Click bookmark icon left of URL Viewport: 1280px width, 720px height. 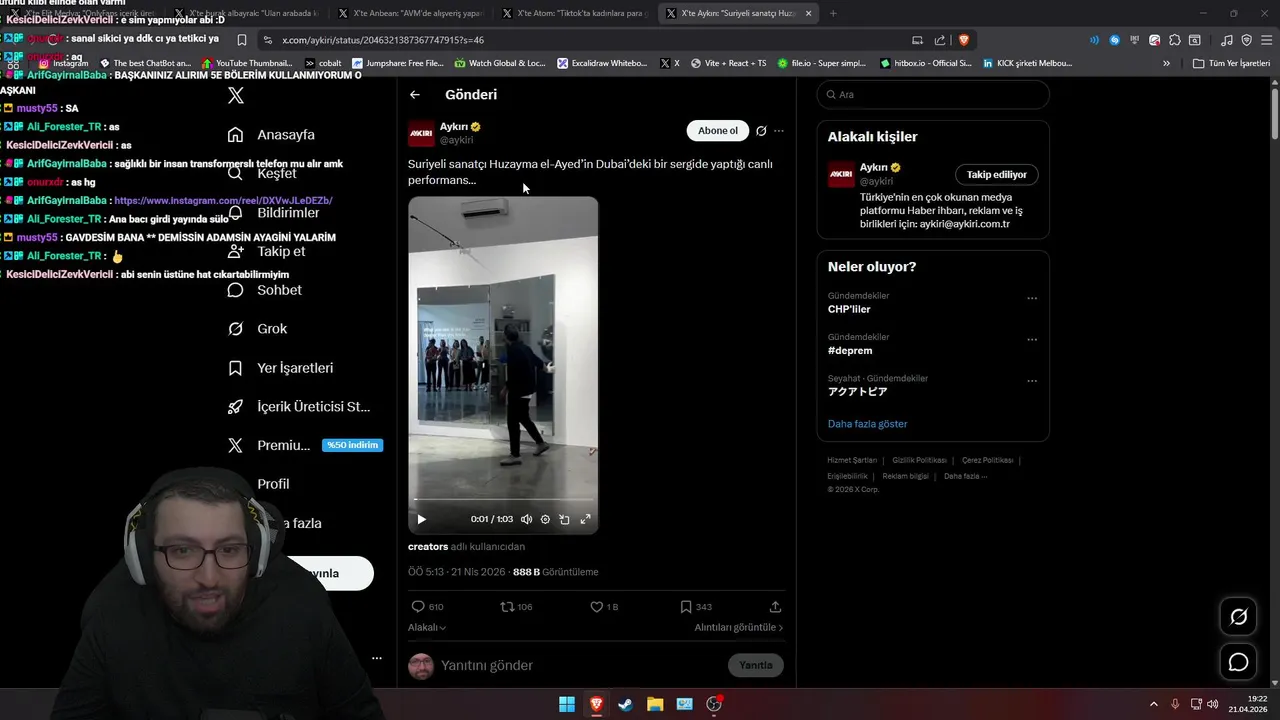(x=241, y=40)
